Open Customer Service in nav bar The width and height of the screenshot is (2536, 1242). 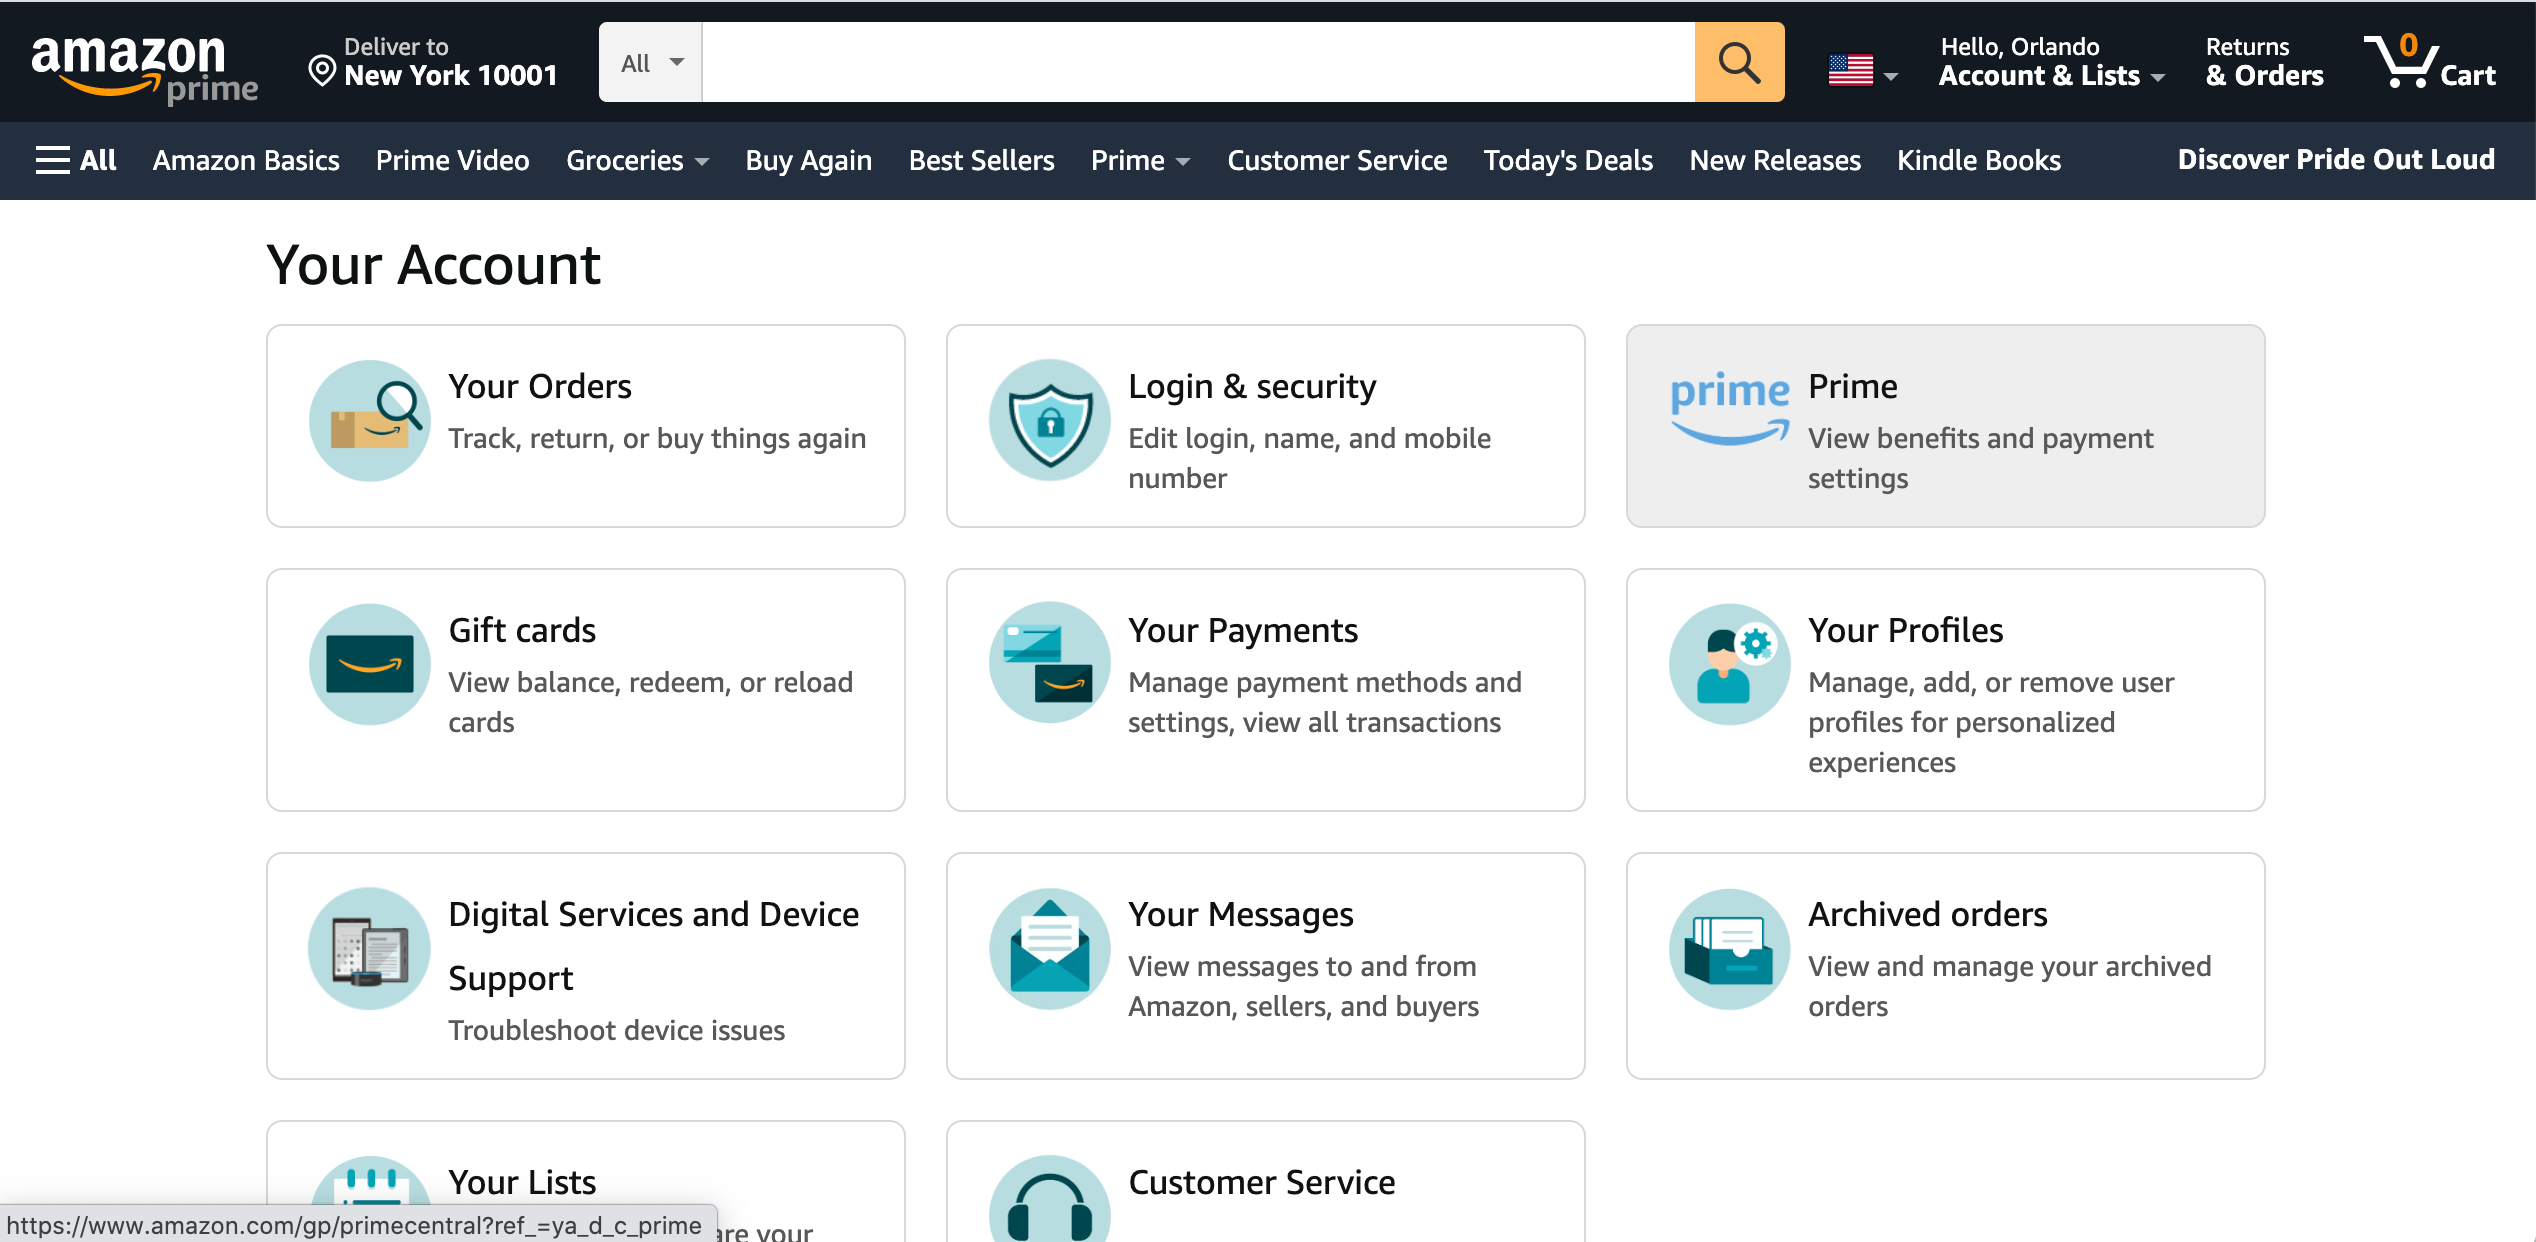point(1337,160)
